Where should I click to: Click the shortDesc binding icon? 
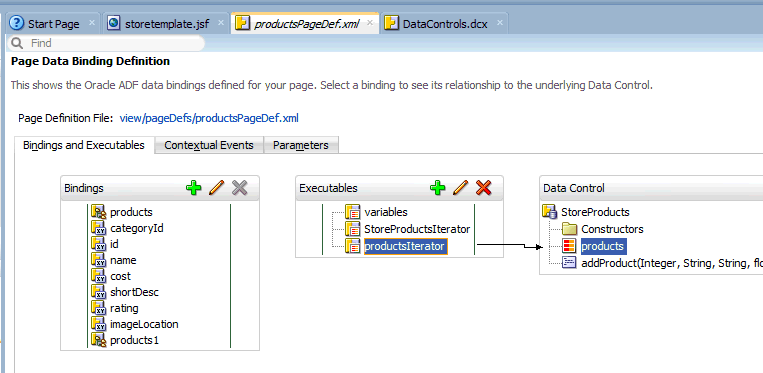click(99, 292)
